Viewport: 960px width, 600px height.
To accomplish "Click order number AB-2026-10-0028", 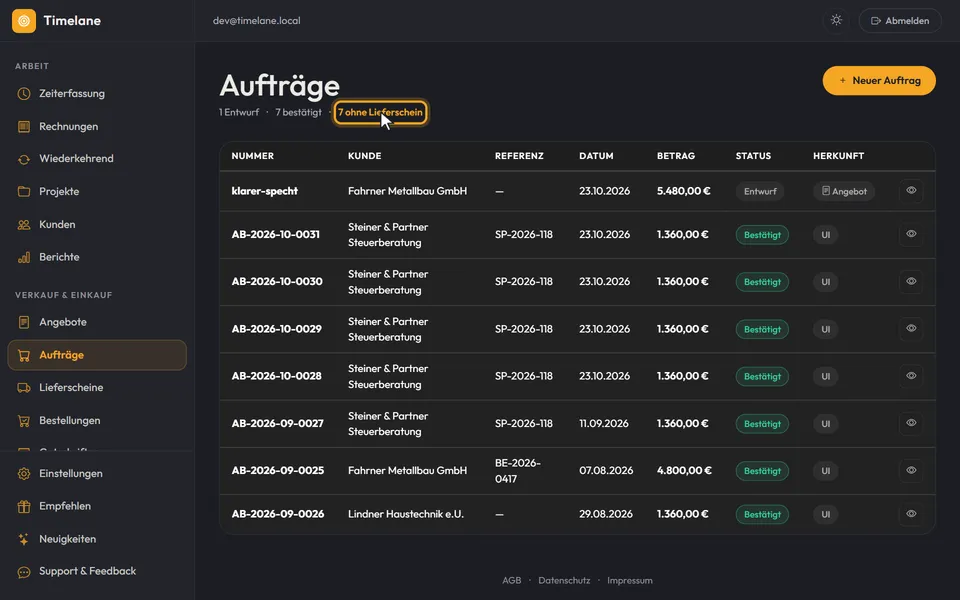I will click(276, 376).
